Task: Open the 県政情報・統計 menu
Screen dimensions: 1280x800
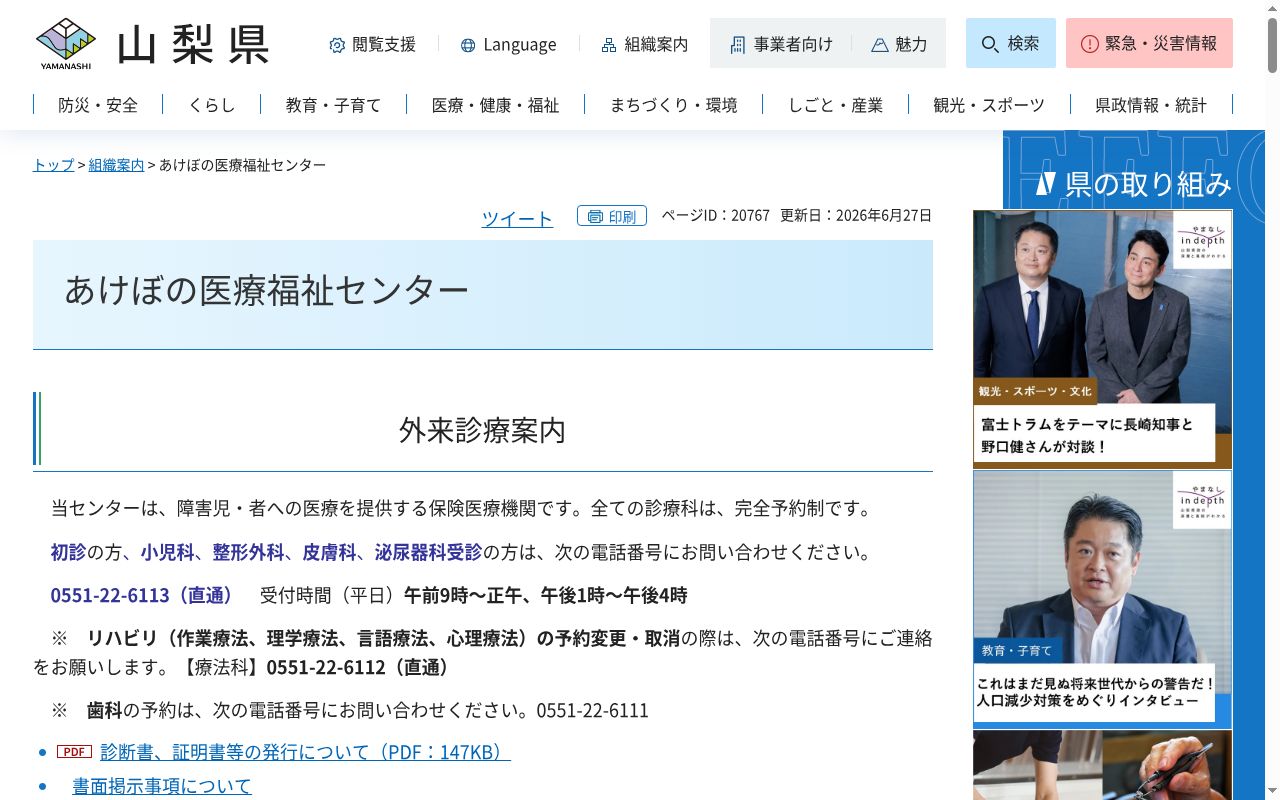Action: coord(1151,105)
